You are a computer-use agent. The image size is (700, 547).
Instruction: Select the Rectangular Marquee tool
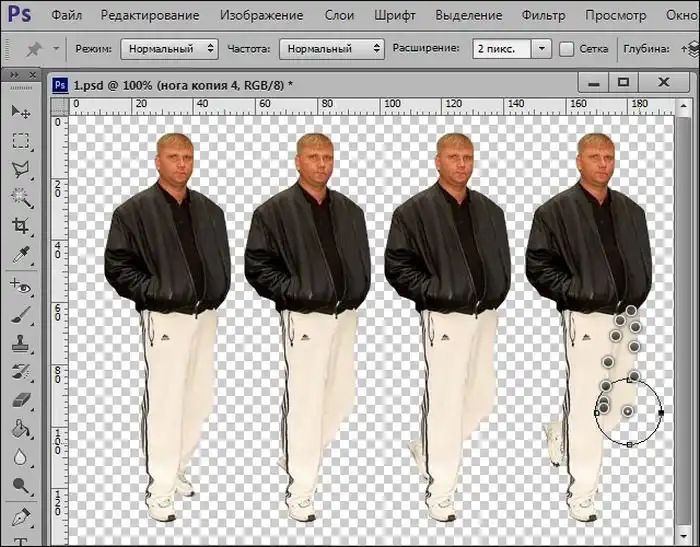[20, 140]
